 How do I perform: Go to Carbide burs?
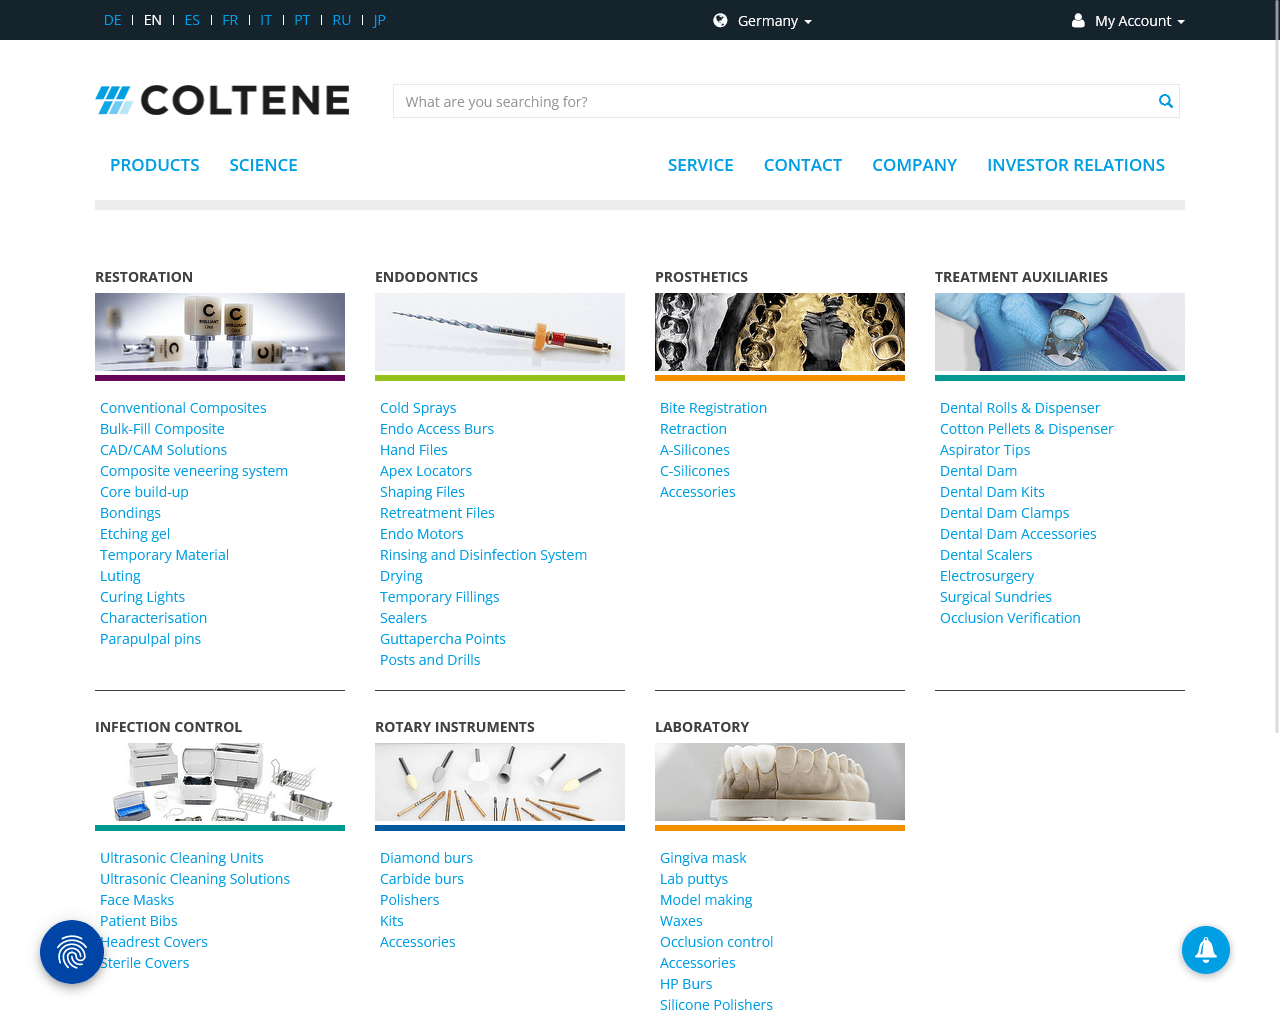422,879
